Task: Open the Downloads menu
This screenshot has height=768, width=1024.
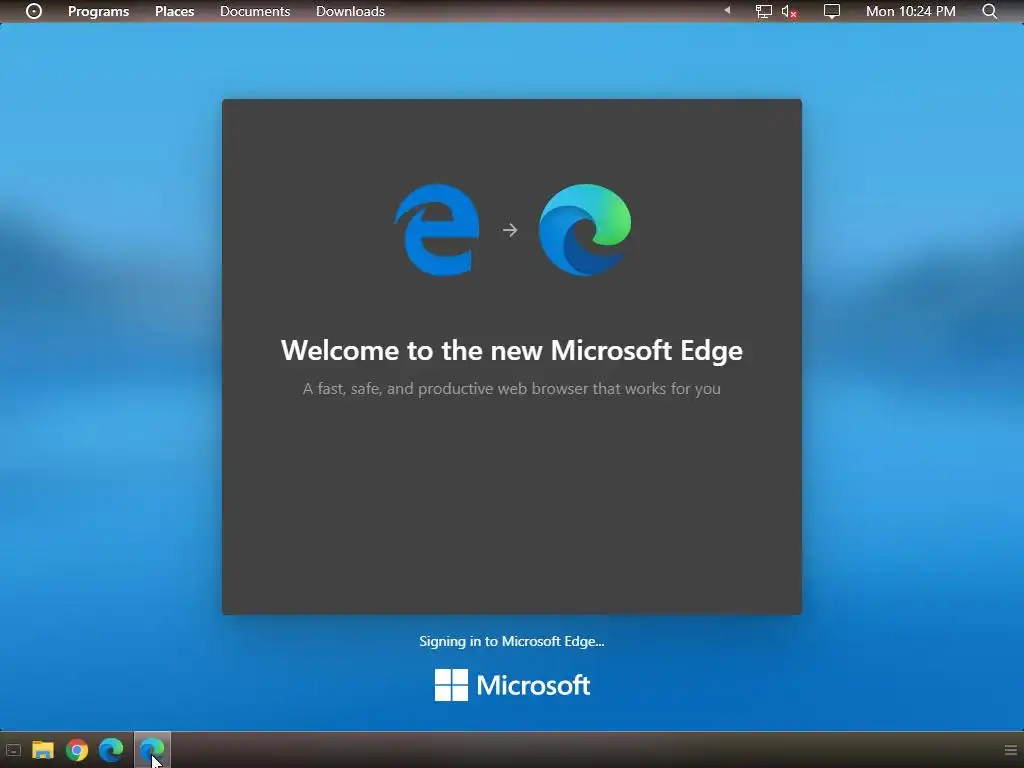Action: (x=350, y=11)
